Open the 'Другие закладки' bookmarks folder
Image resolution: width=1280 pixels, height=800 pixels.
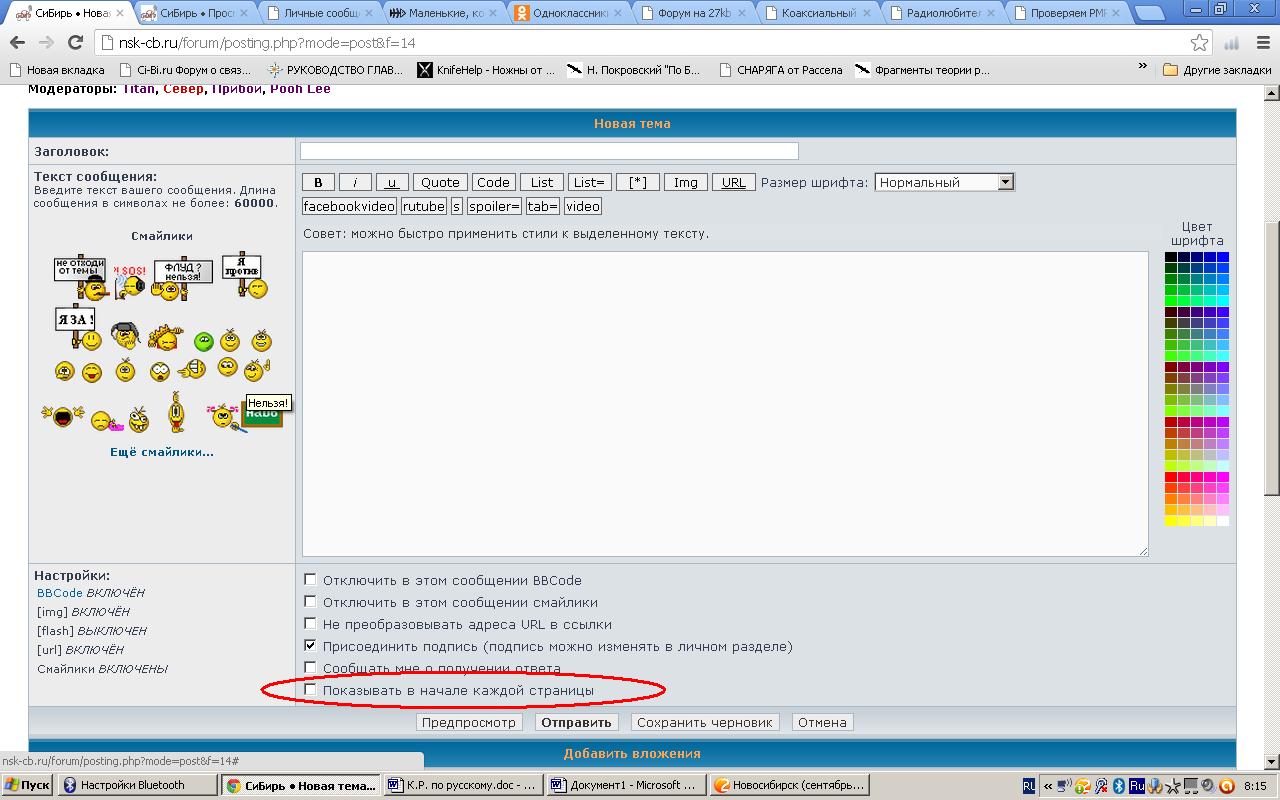[1217, 70]
